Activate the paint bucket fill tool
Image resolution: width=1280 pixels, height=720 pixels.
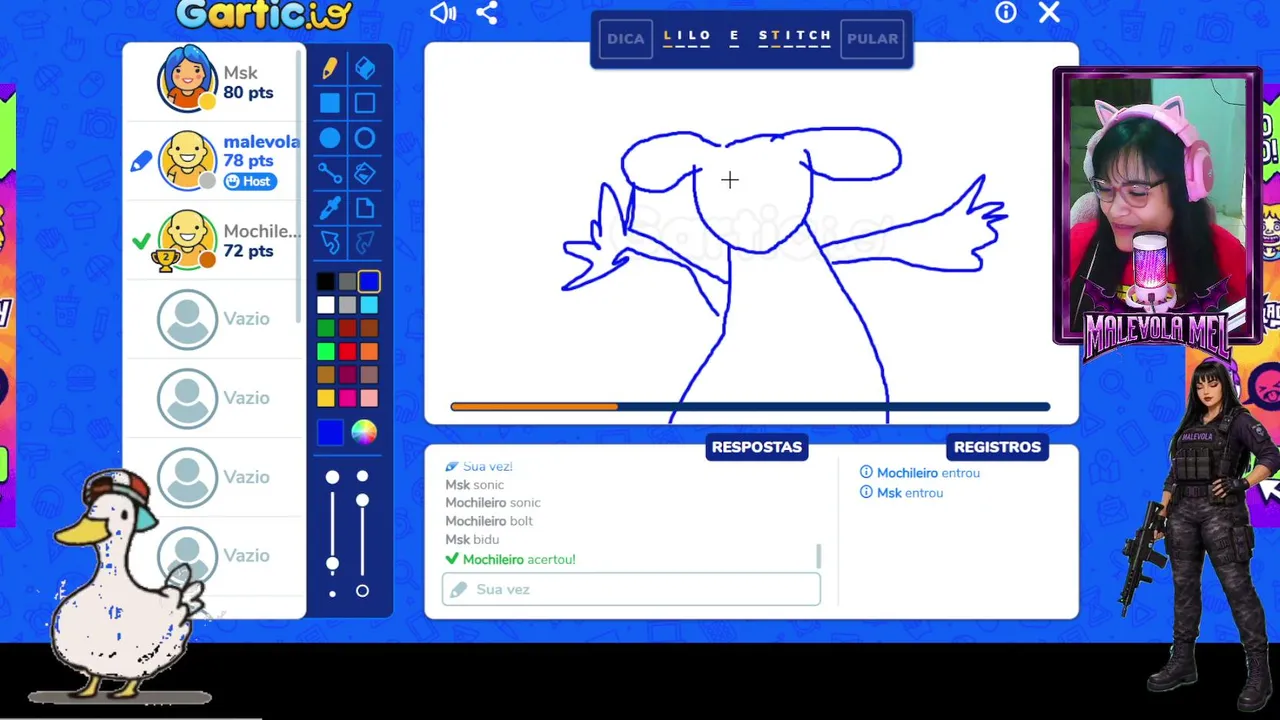365,174
